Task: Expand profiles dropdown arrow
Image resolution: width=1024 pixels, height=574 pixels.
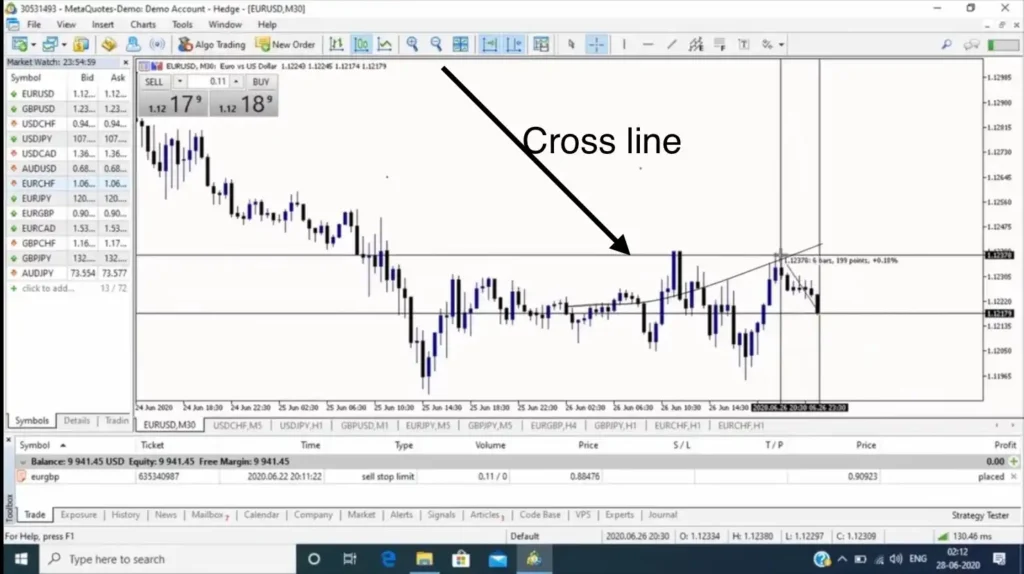Action: (x=64, y=45)
